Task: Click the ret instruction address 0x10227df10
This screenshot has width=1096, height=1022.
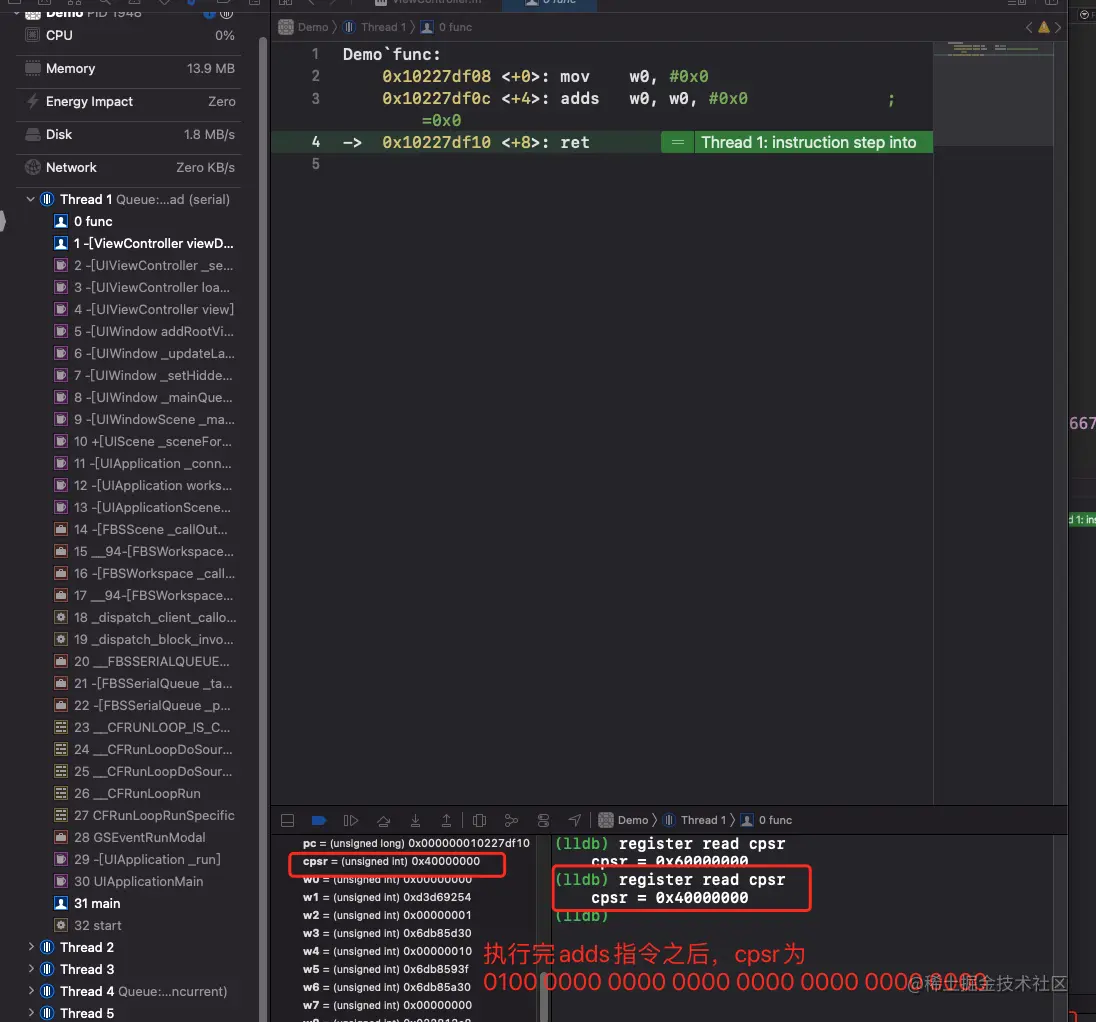Action: coord(436,143)
